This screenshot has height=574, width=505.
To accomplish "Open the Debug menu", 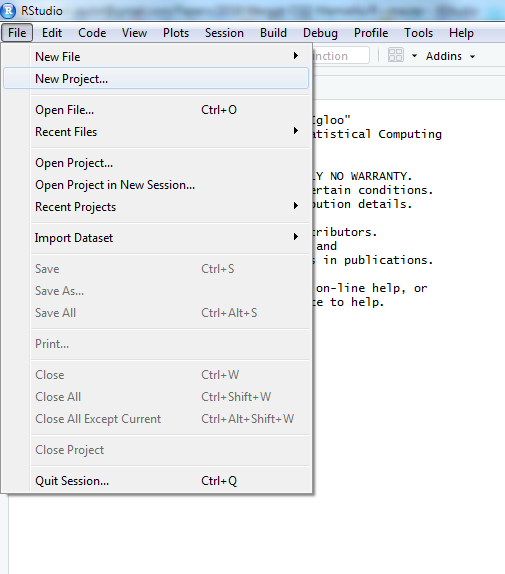I will point(320,33).
